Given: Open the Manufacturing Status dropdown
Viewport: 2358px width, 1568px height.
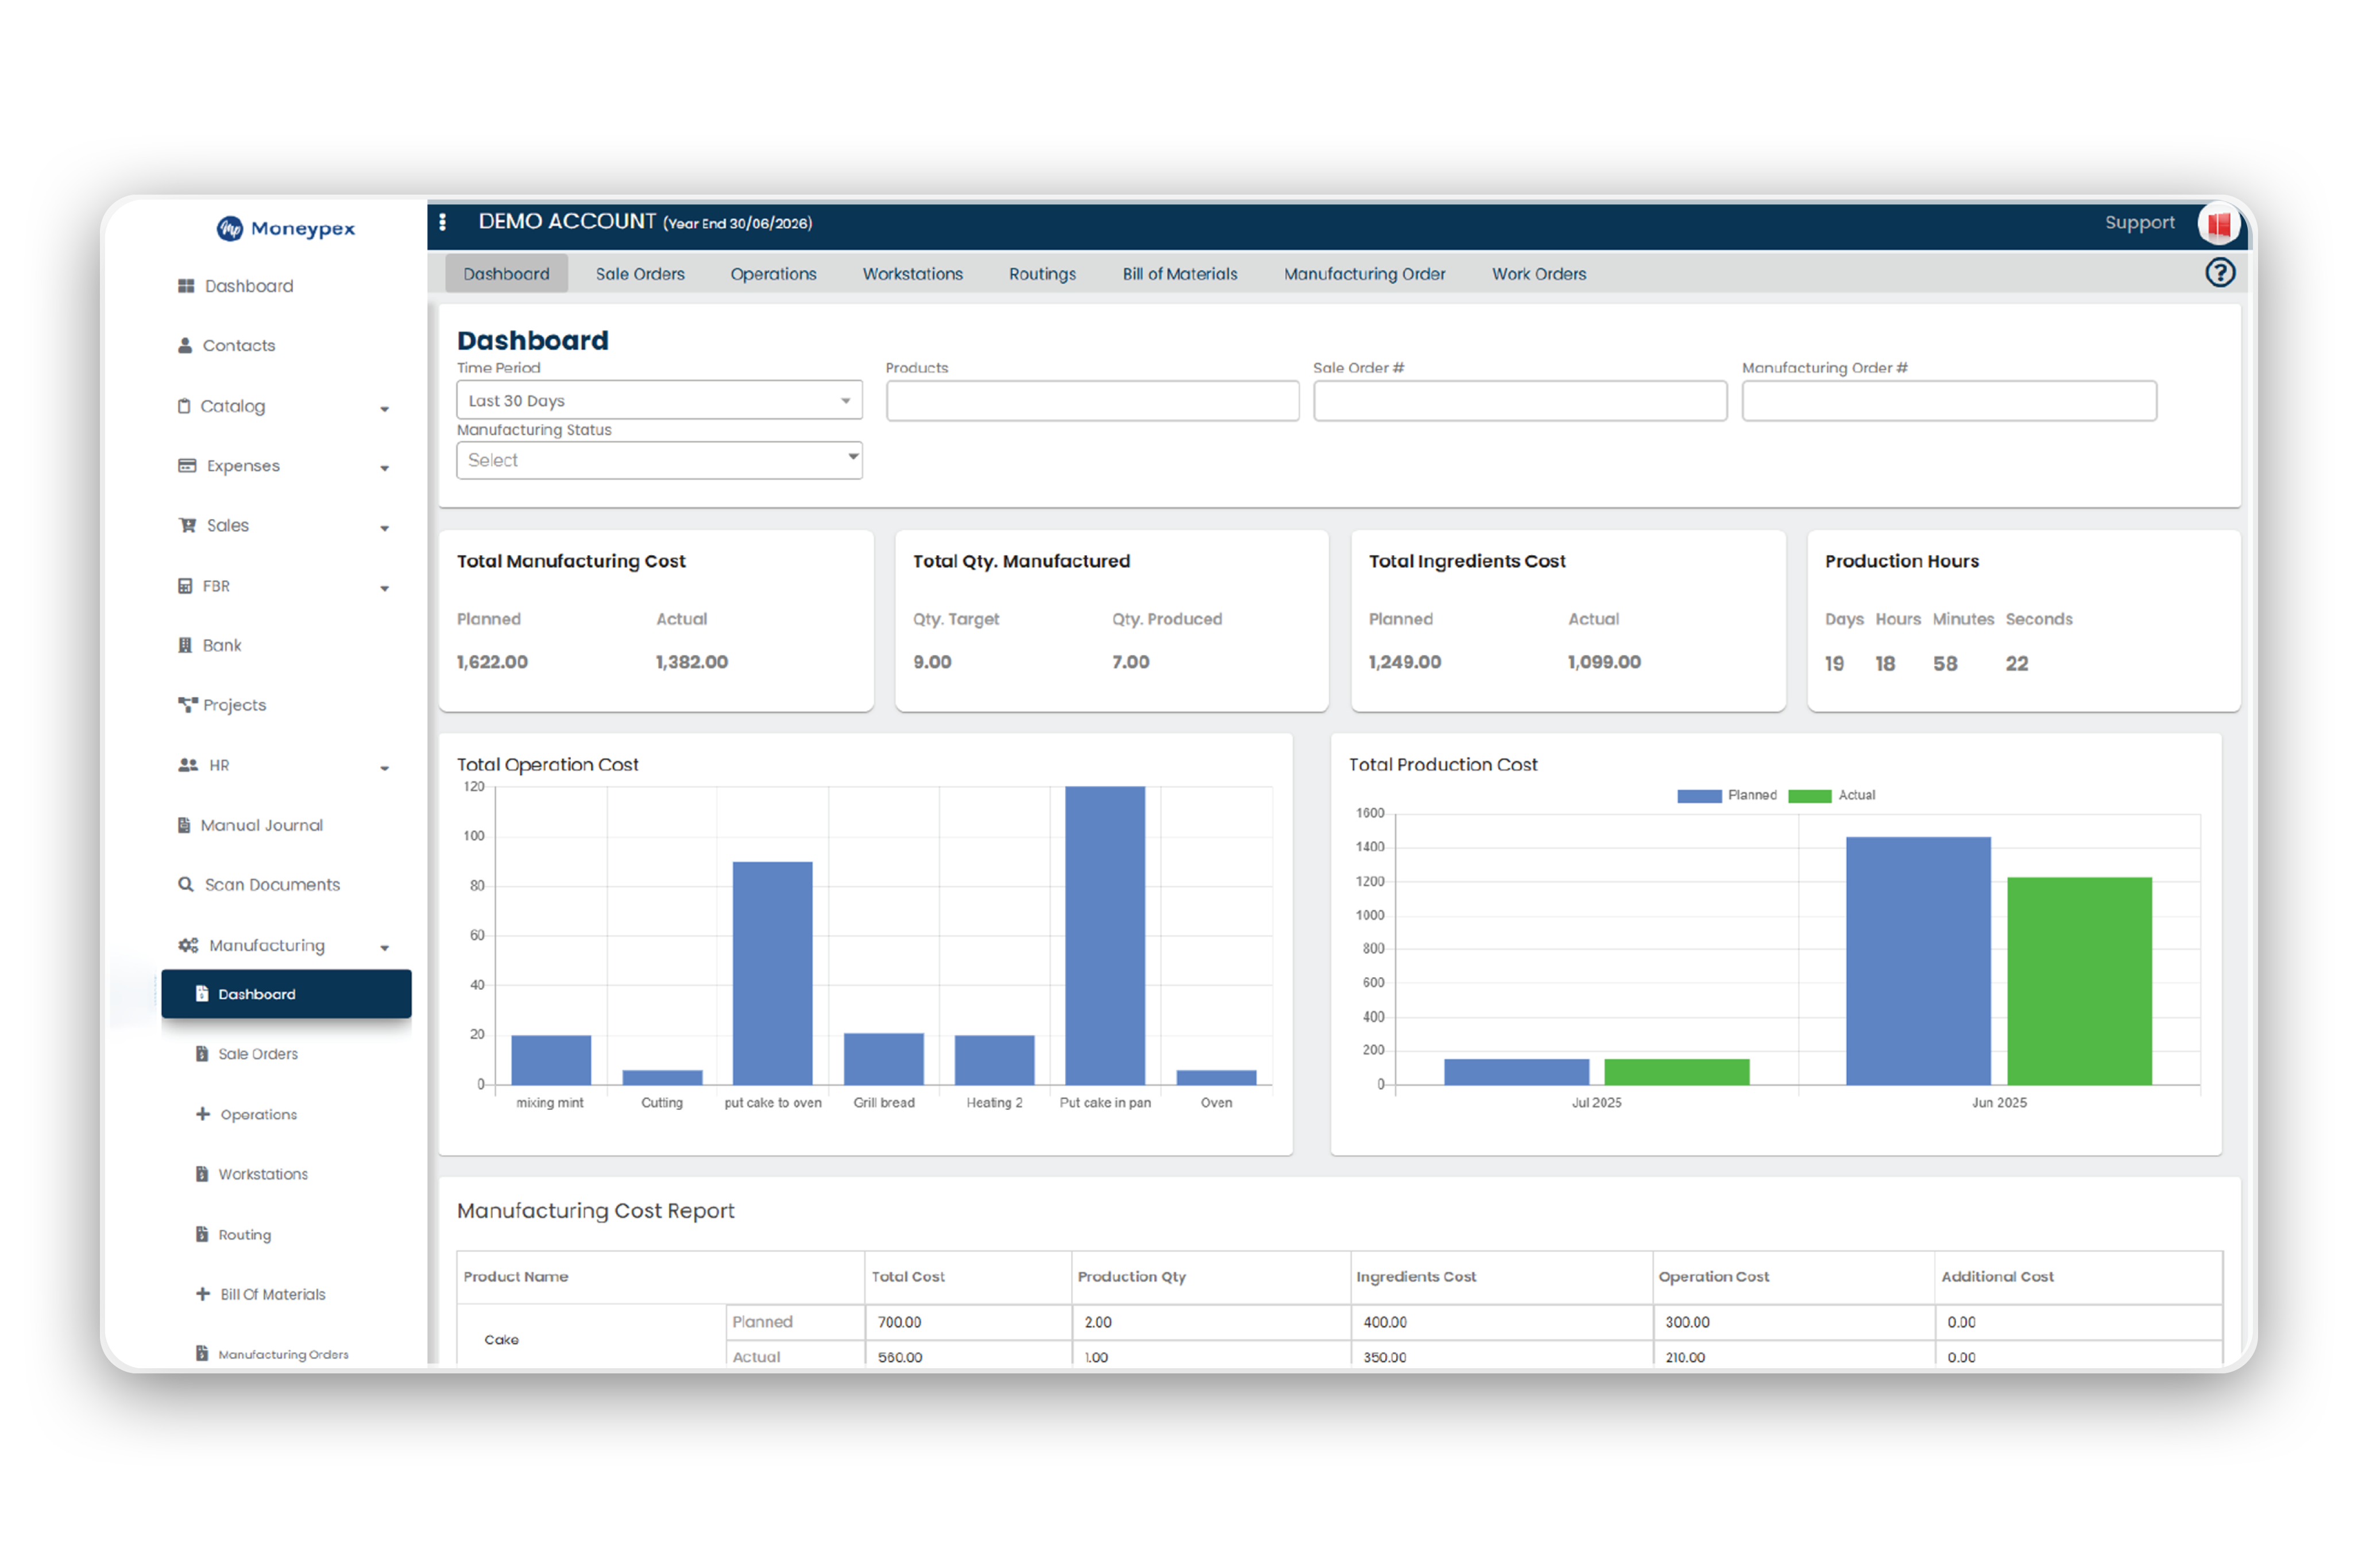Looking at the screenshot, I should pyautogui.click(x=659, y=460).
